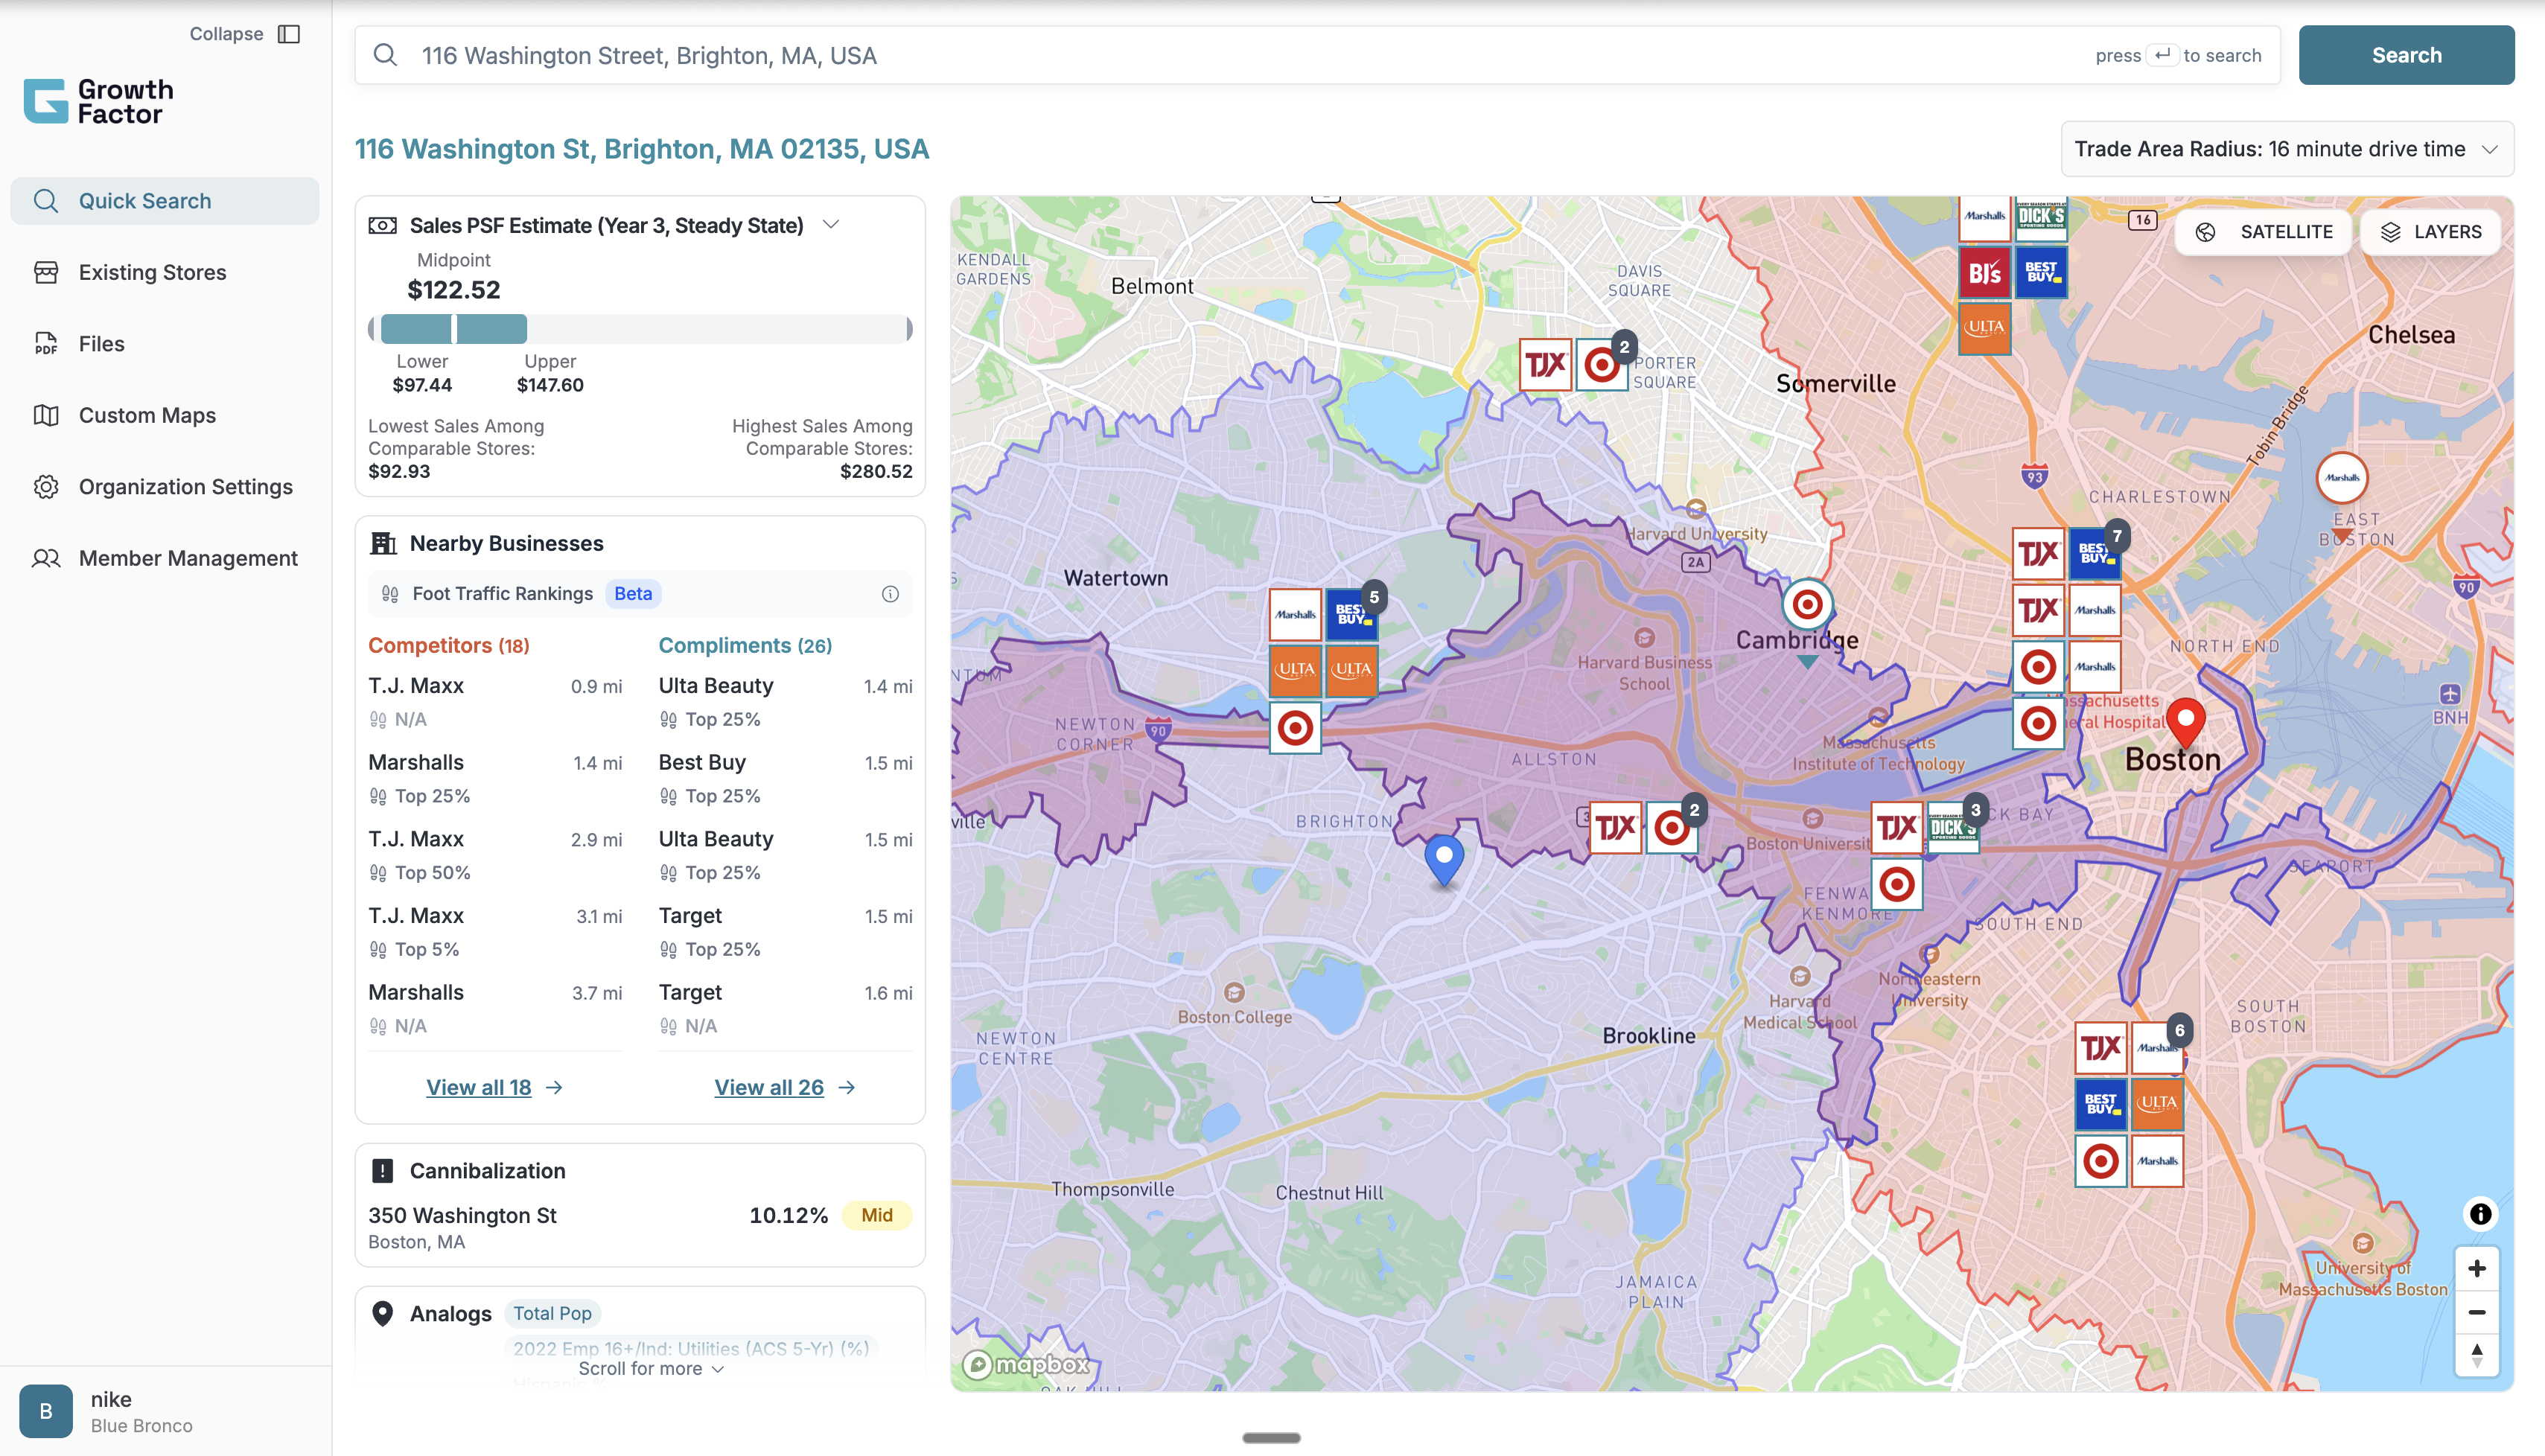Click the Growth Factor logo

click(99, 101)
